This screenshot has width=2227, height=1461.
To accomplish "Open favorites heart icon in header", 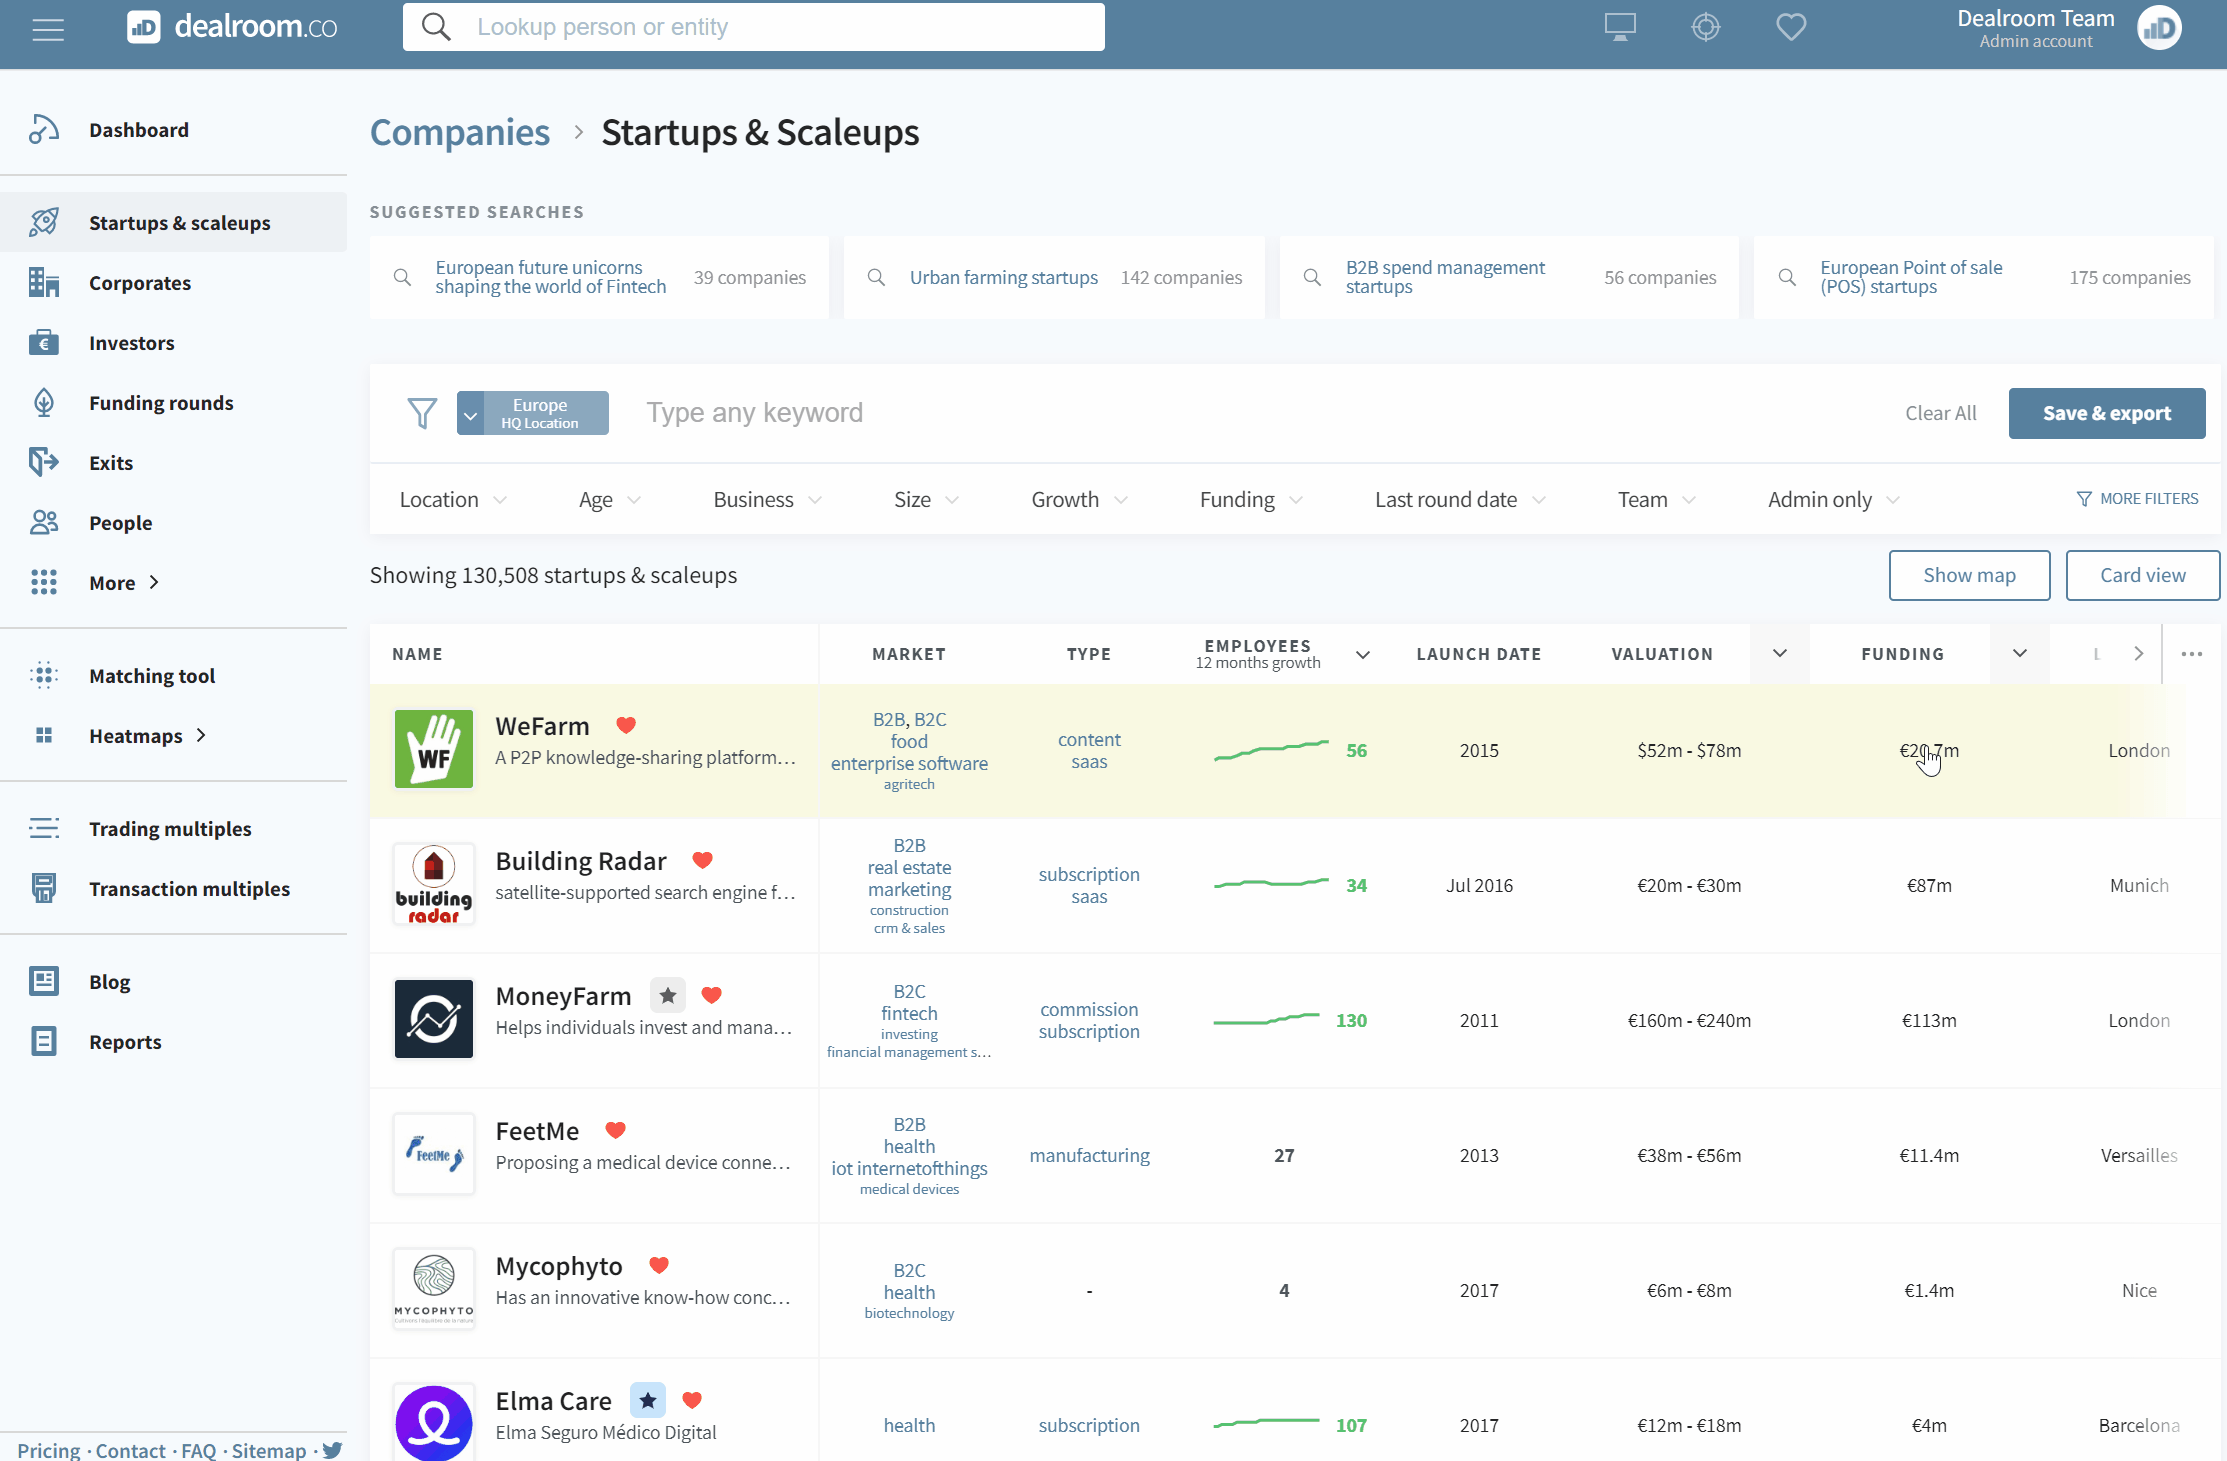I will (x=1791, y=27).
